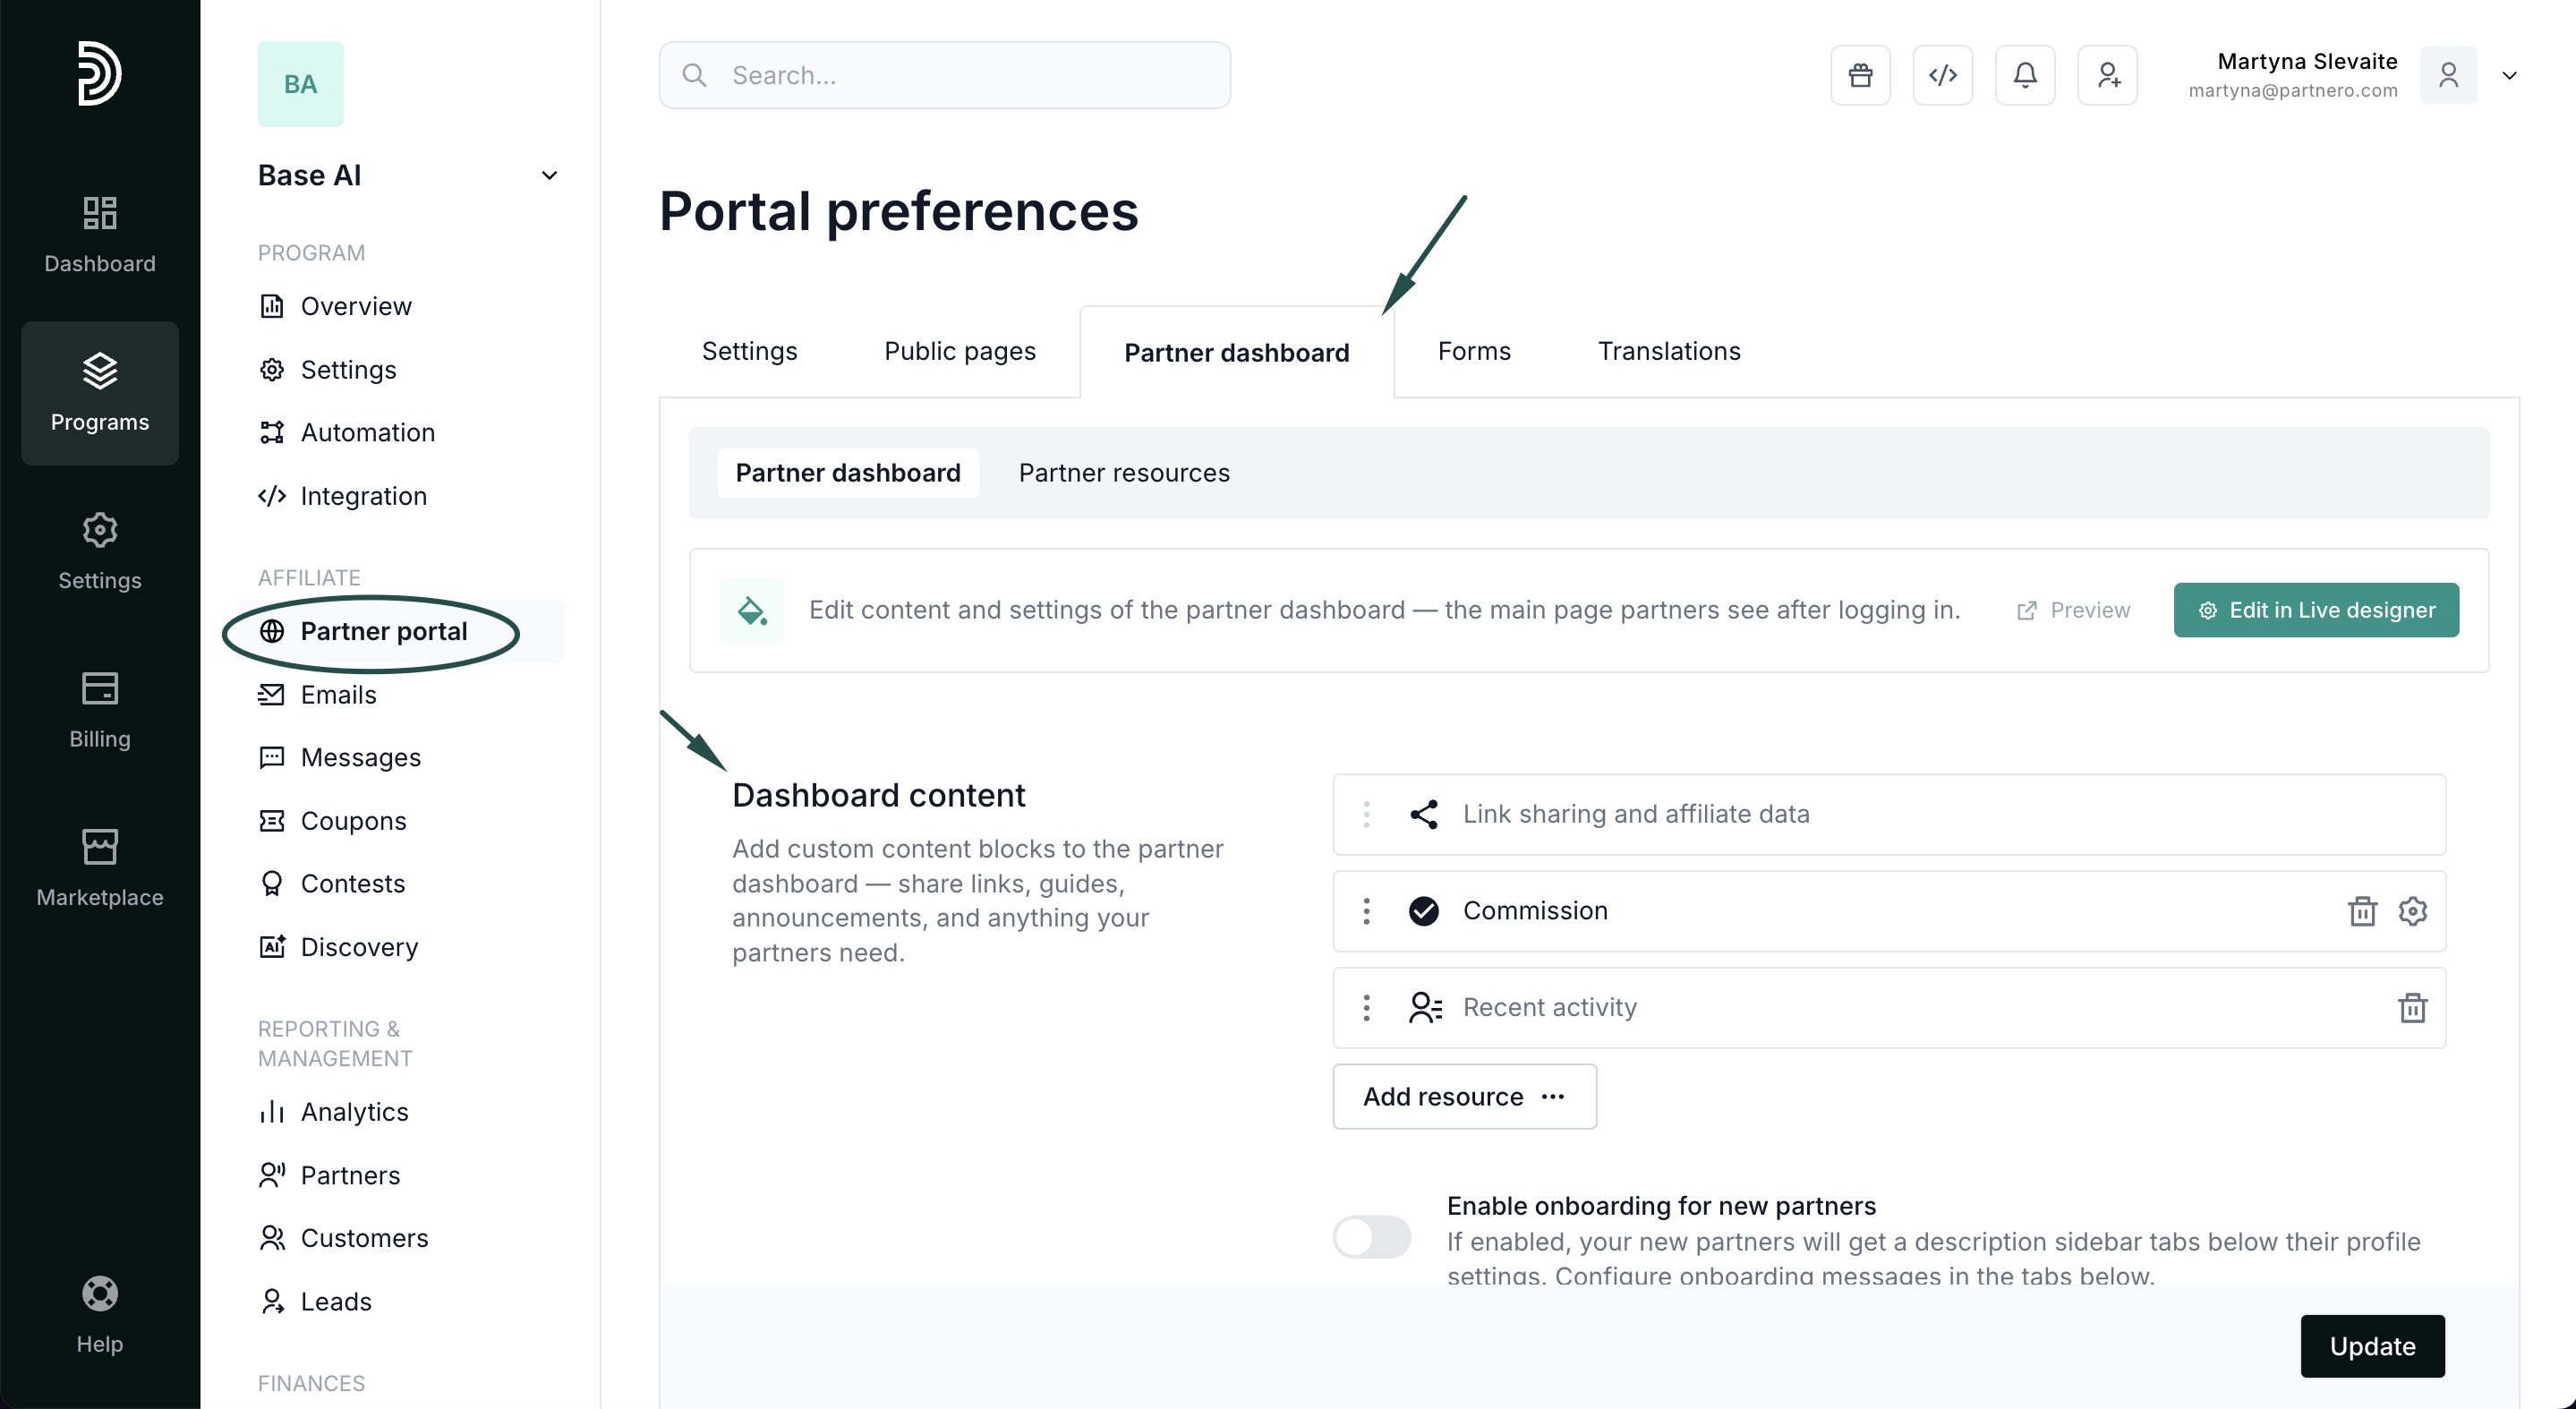Click the Update button
The width and height of the screenshot is (2576, 1409).
(x=2372, y=1346)
